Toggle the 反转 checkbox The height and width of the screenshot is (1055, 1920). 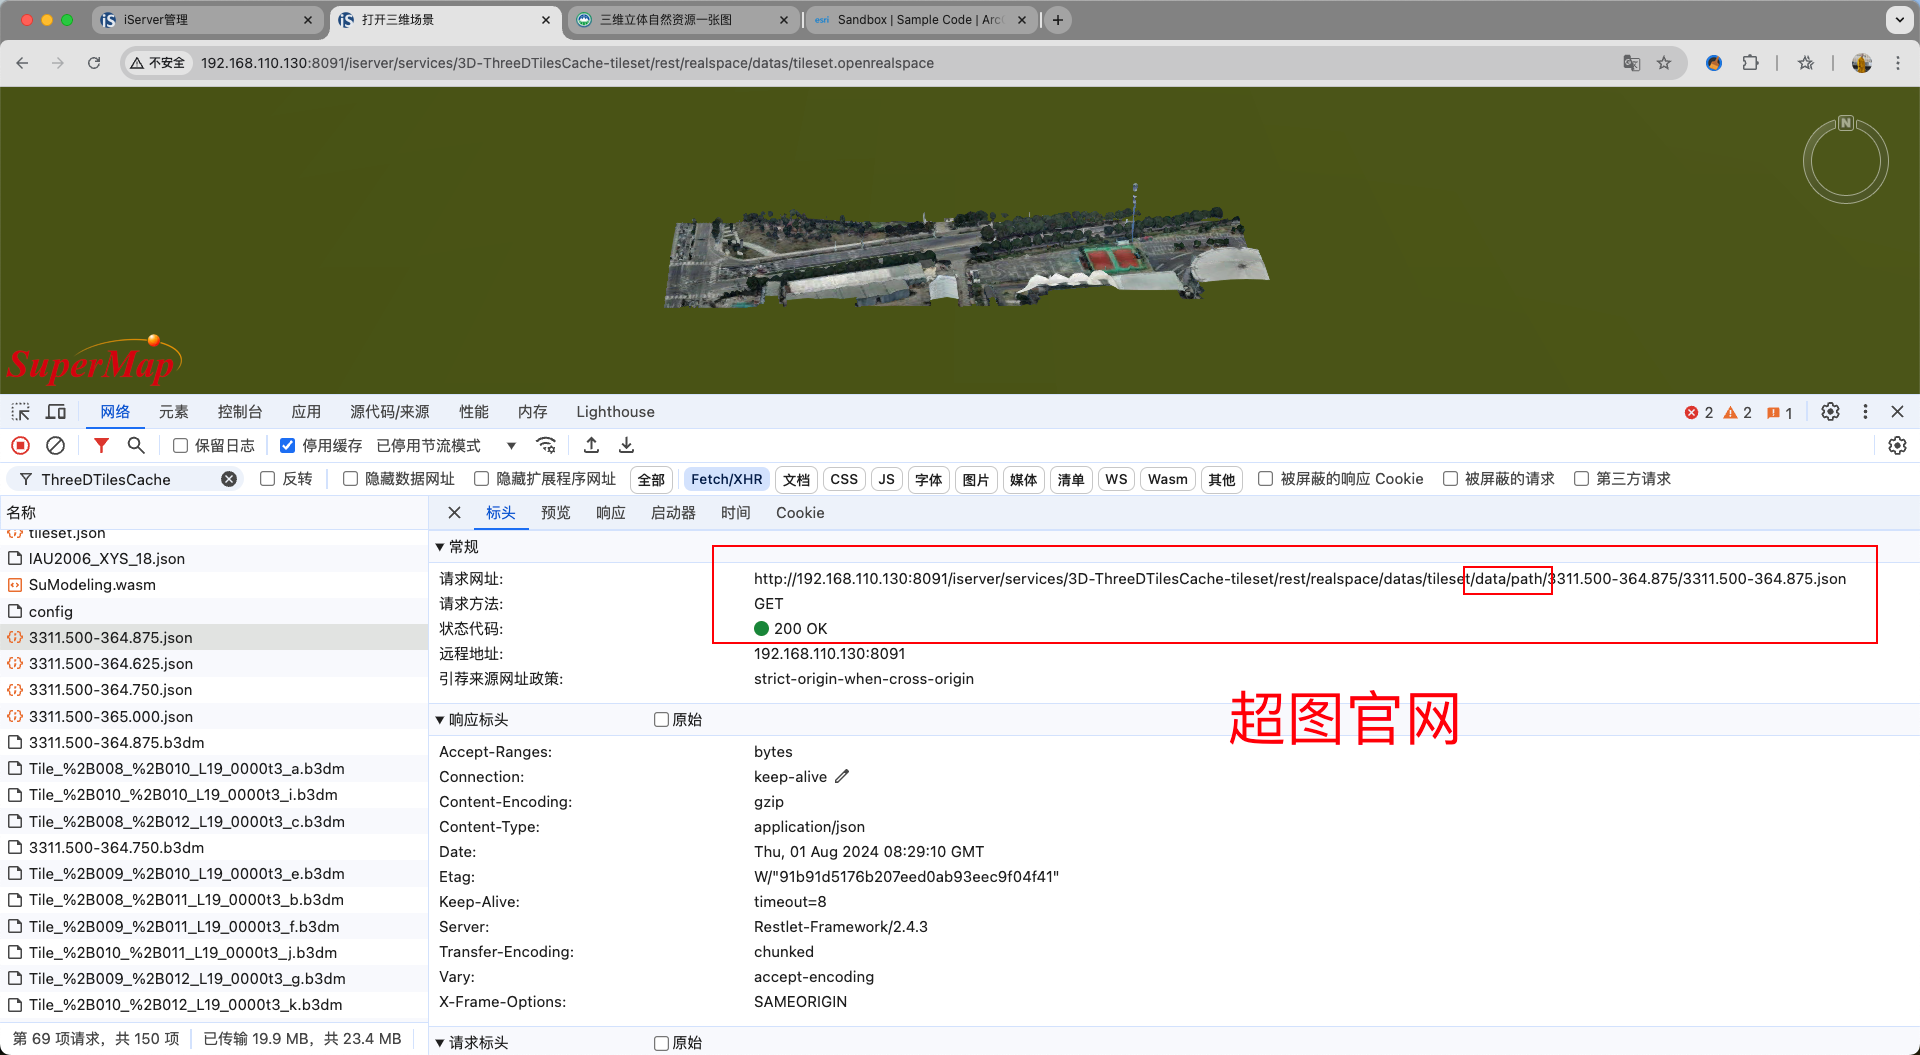click(x=267, y=479)
